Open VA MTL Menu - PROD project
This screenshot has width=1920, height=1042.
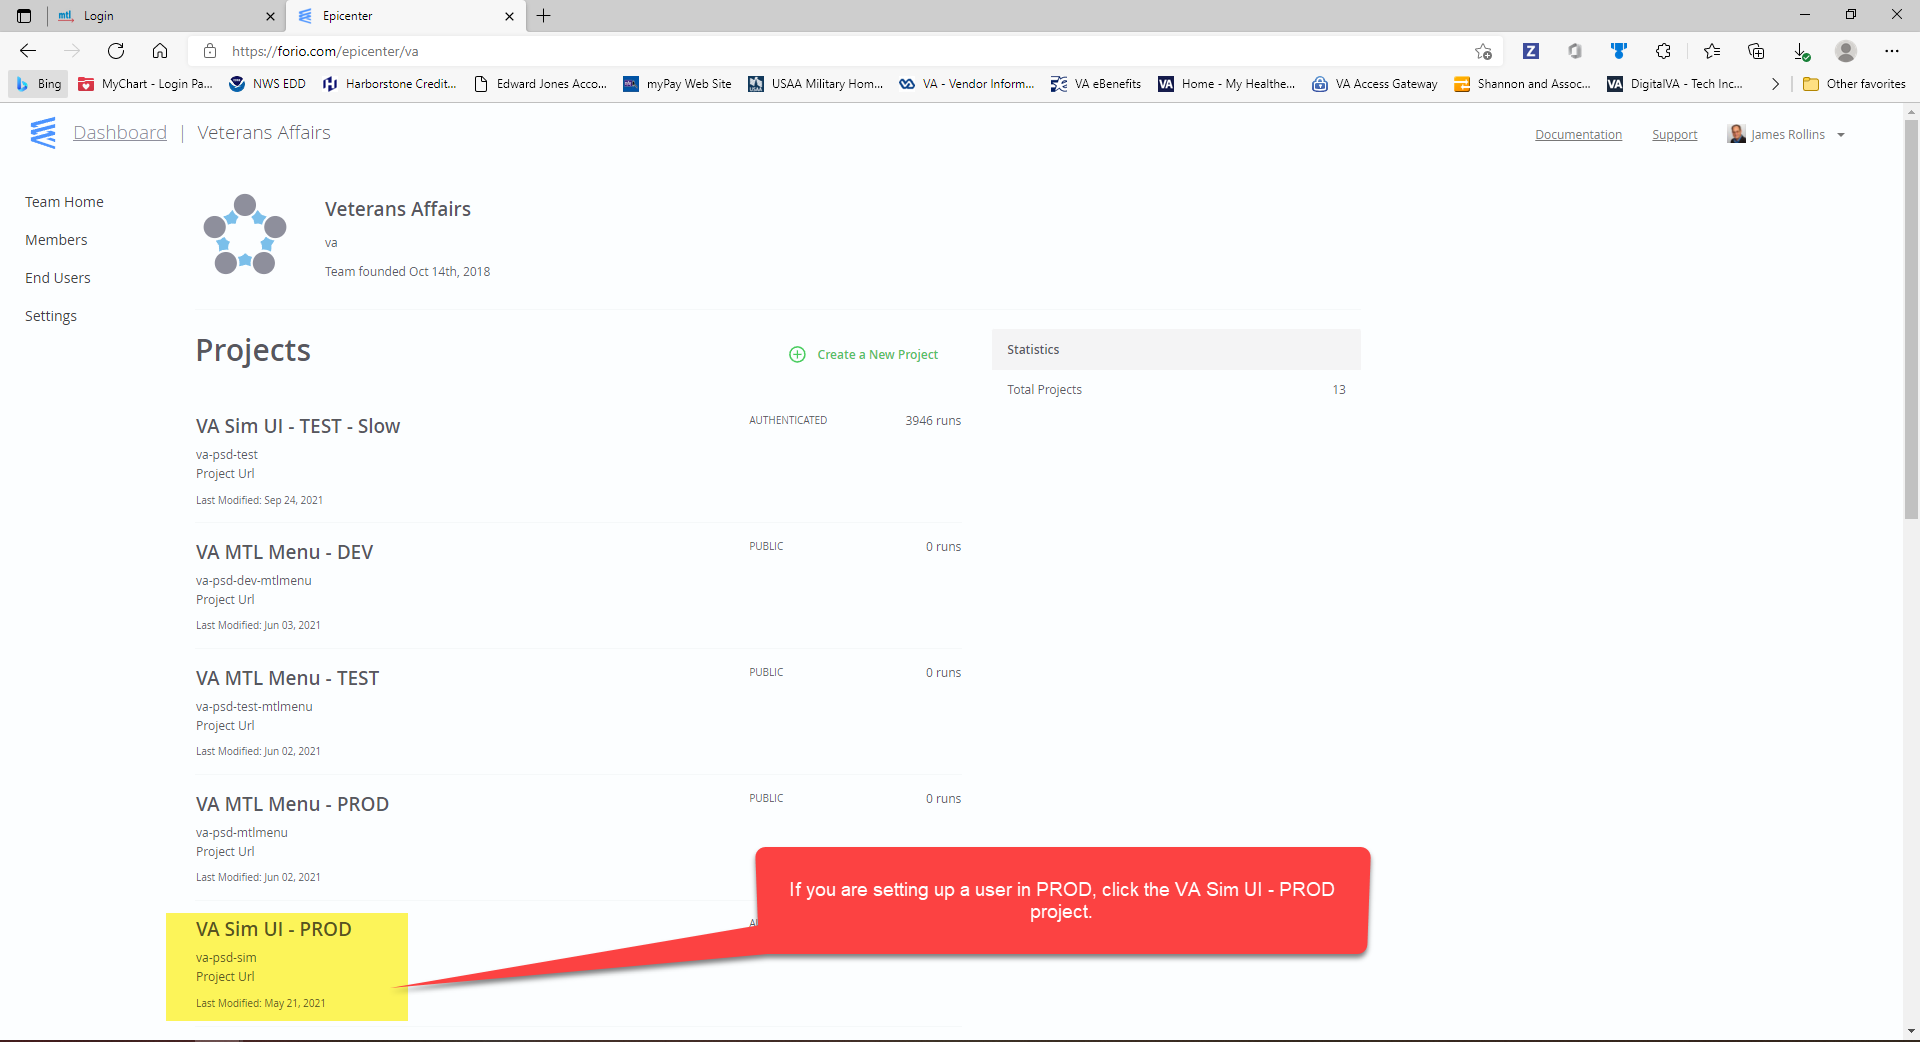292,804
